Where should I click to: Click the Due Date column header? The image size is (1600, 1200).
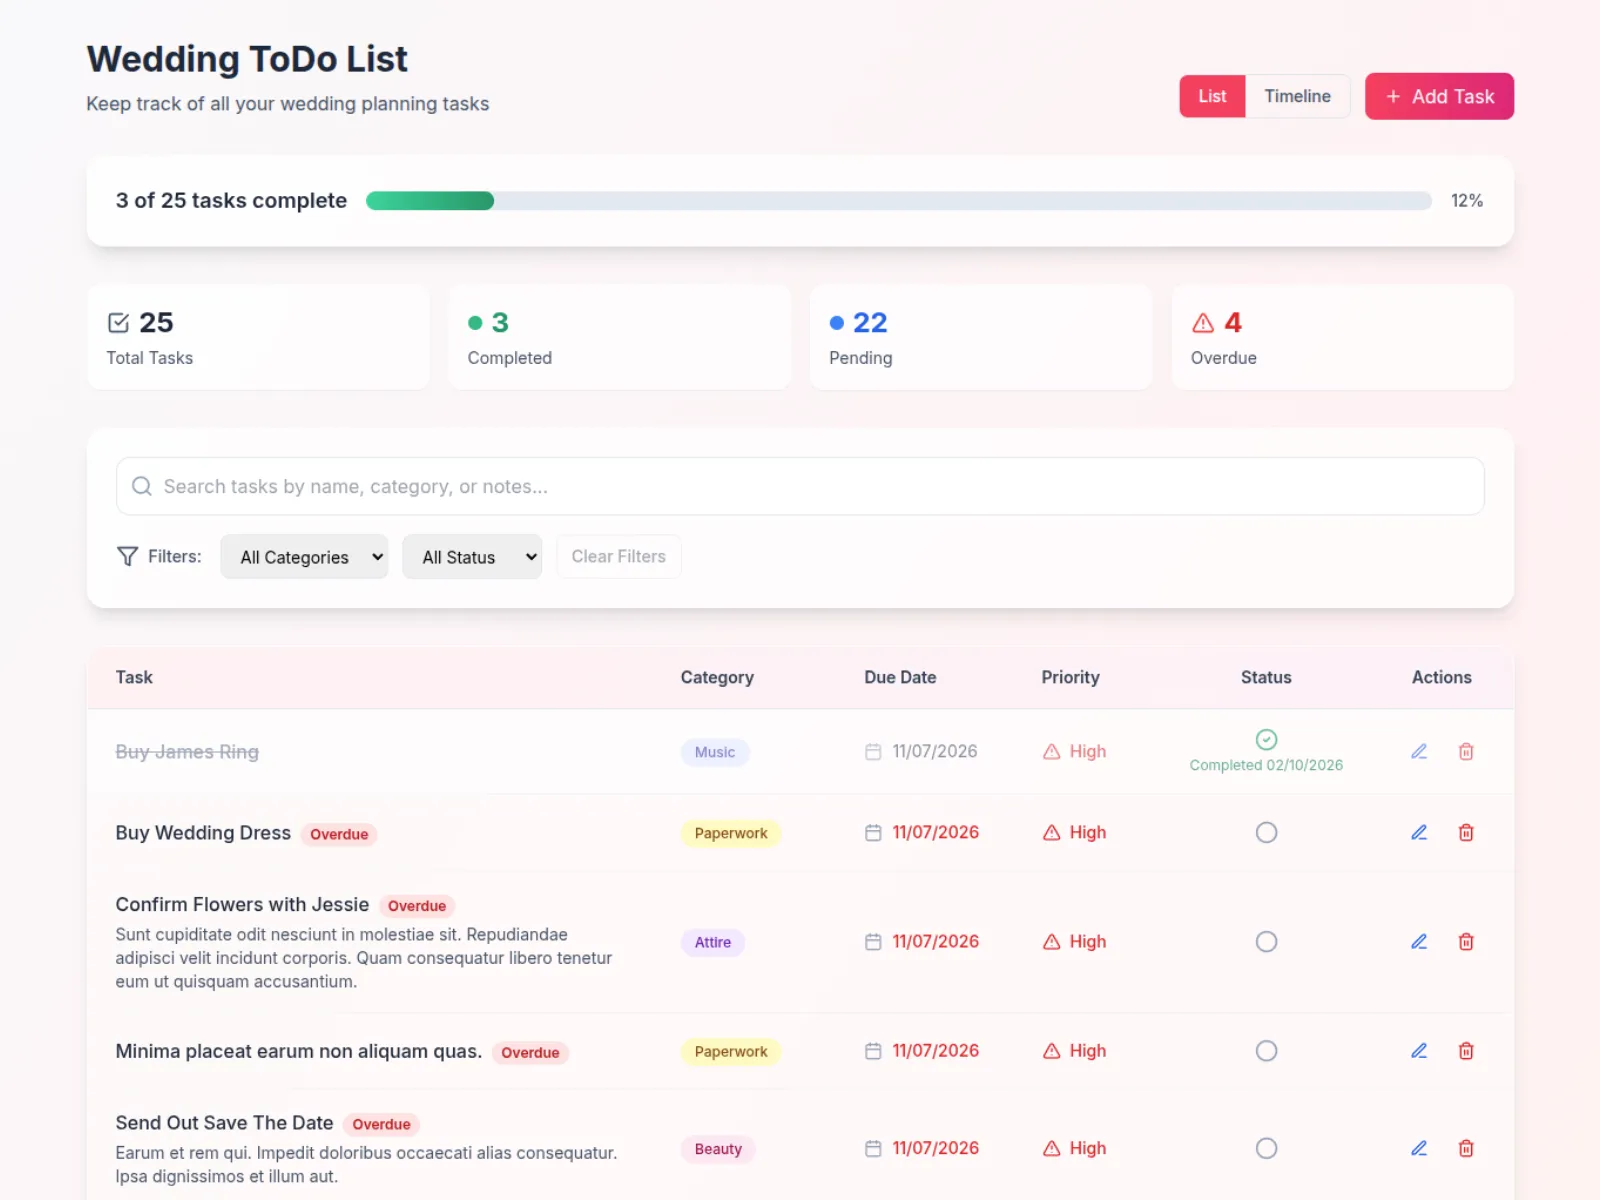click(900, 677)
